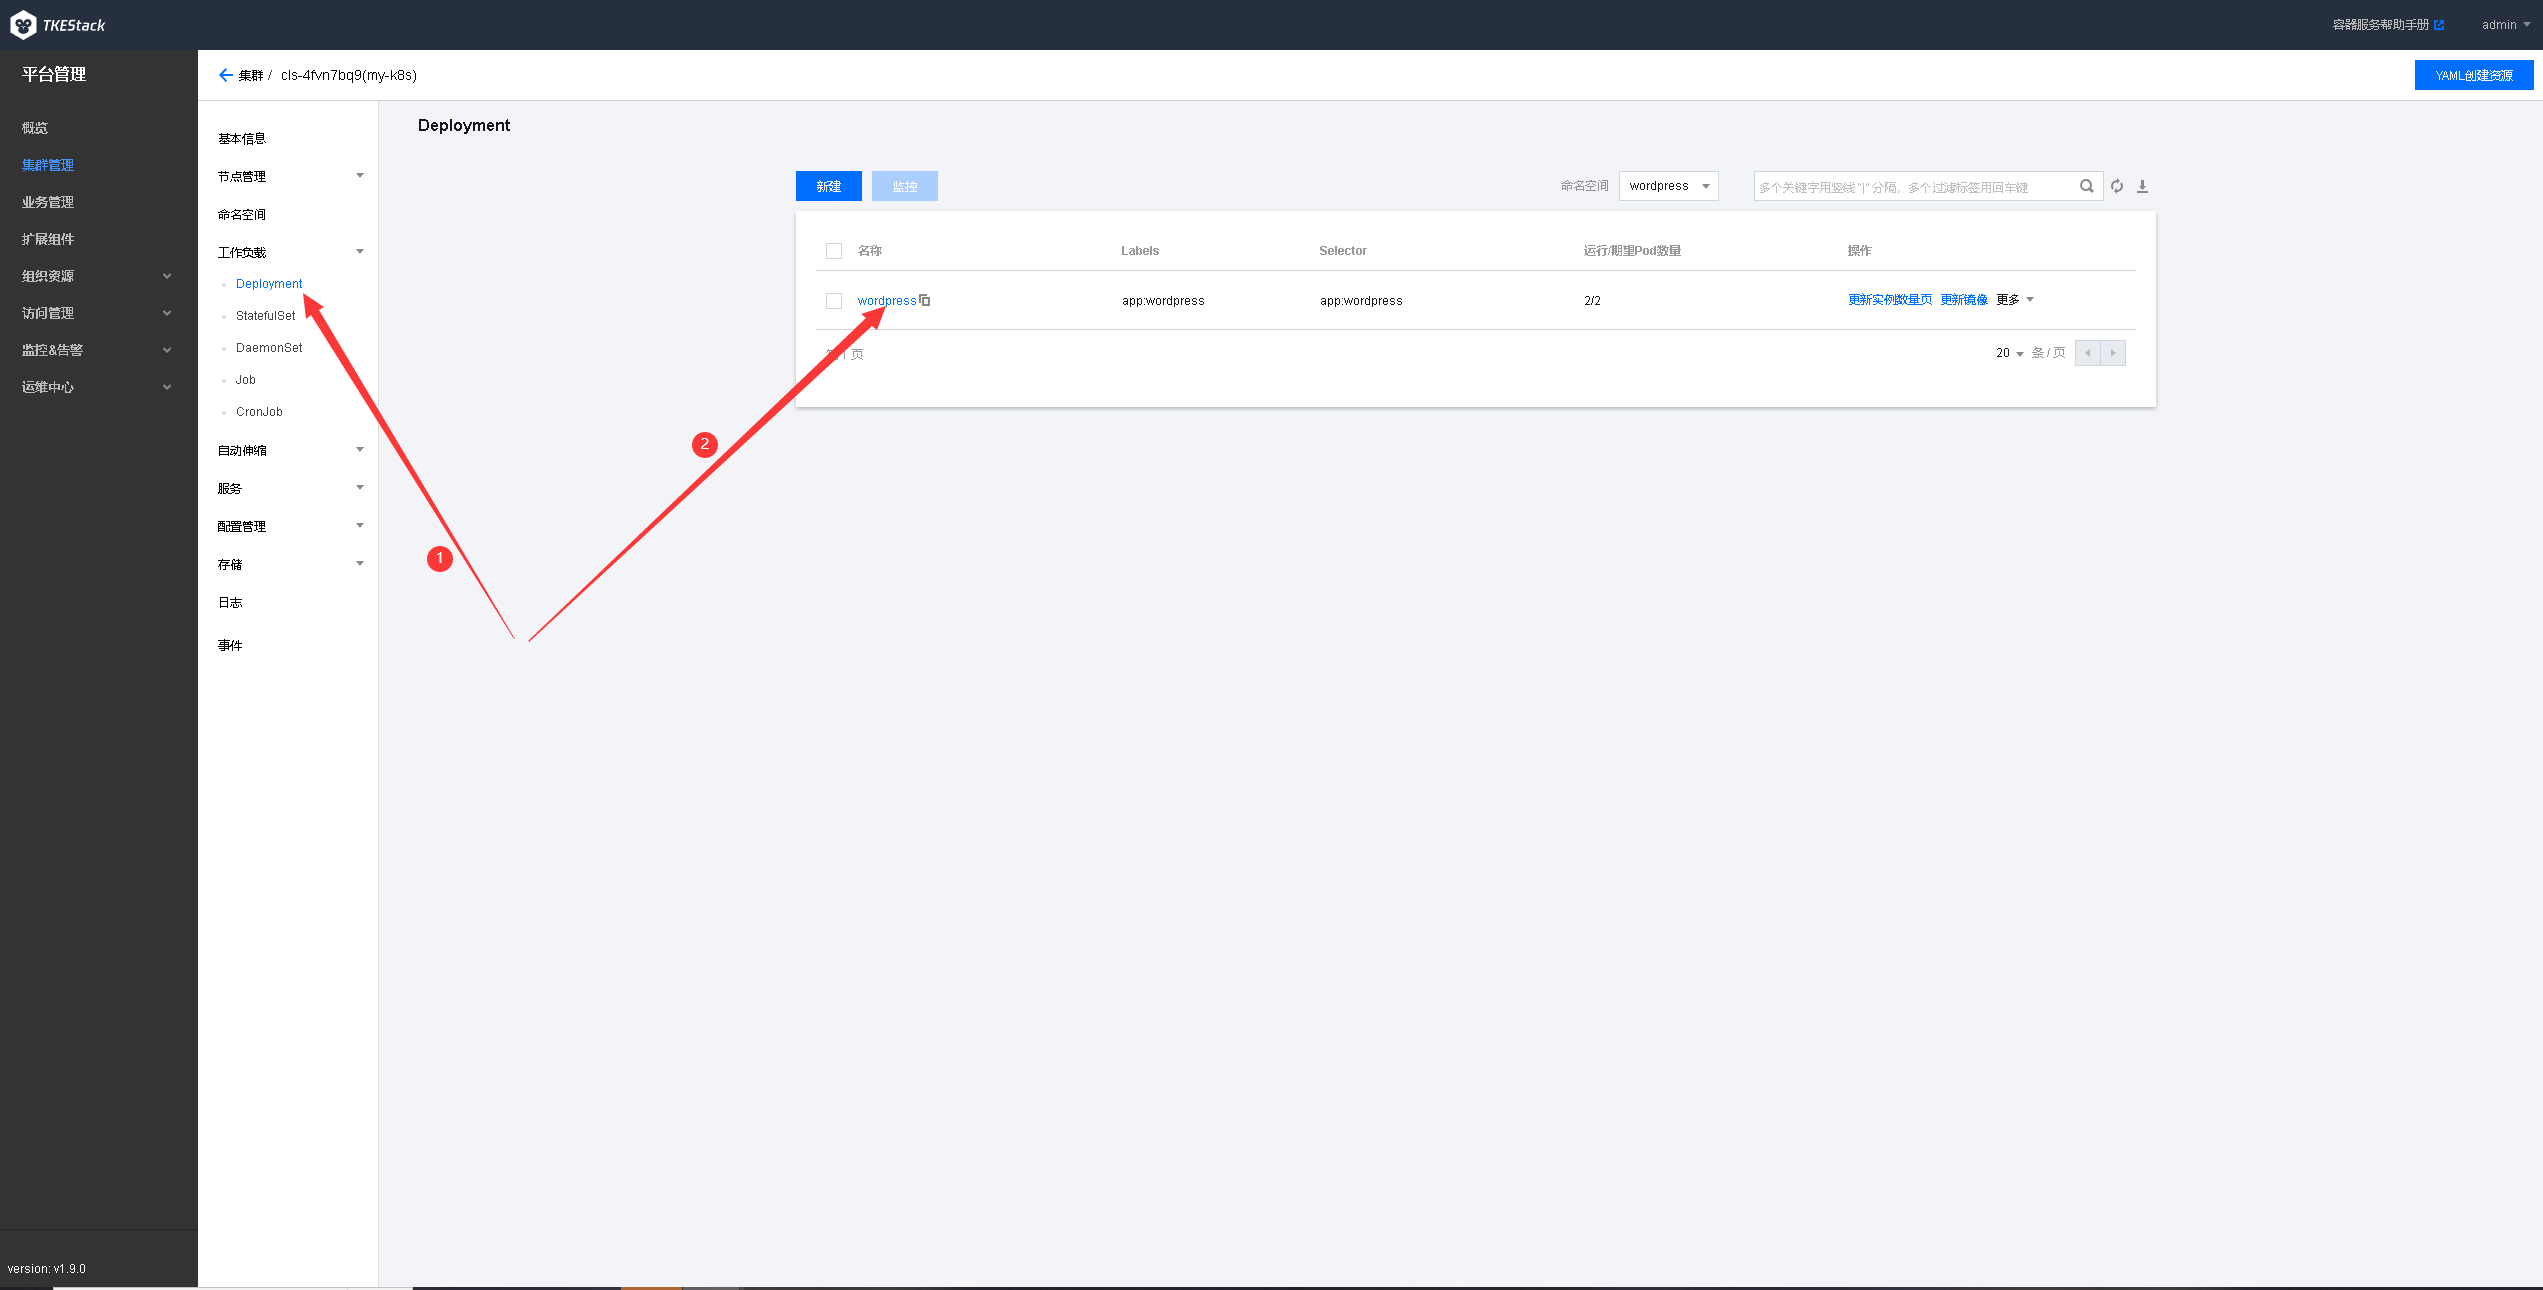The image size is (2543, 1290).
Task: Download the deployment list
Action: (2142, 186)
